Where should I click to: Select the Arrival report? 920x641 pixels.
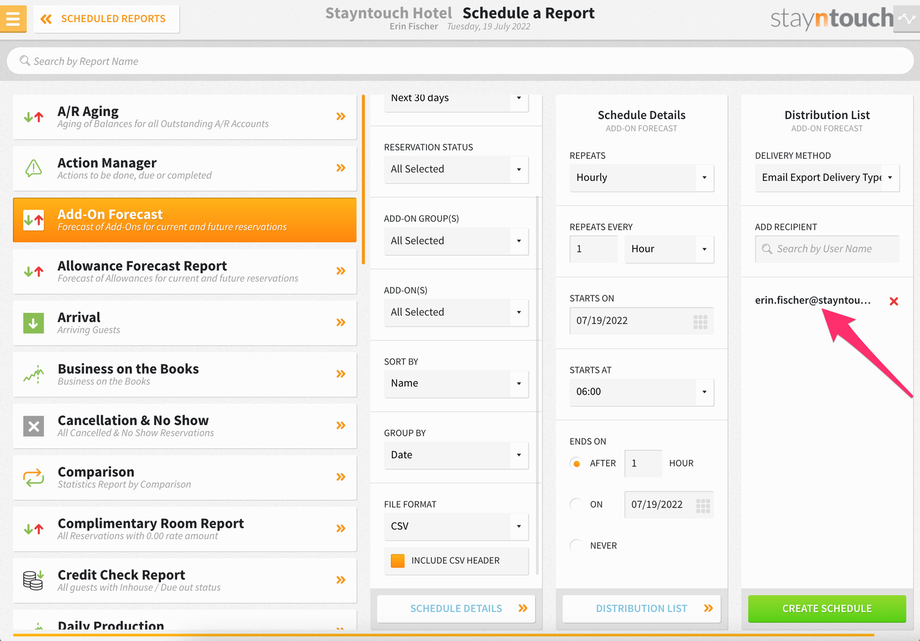point(184,323)
